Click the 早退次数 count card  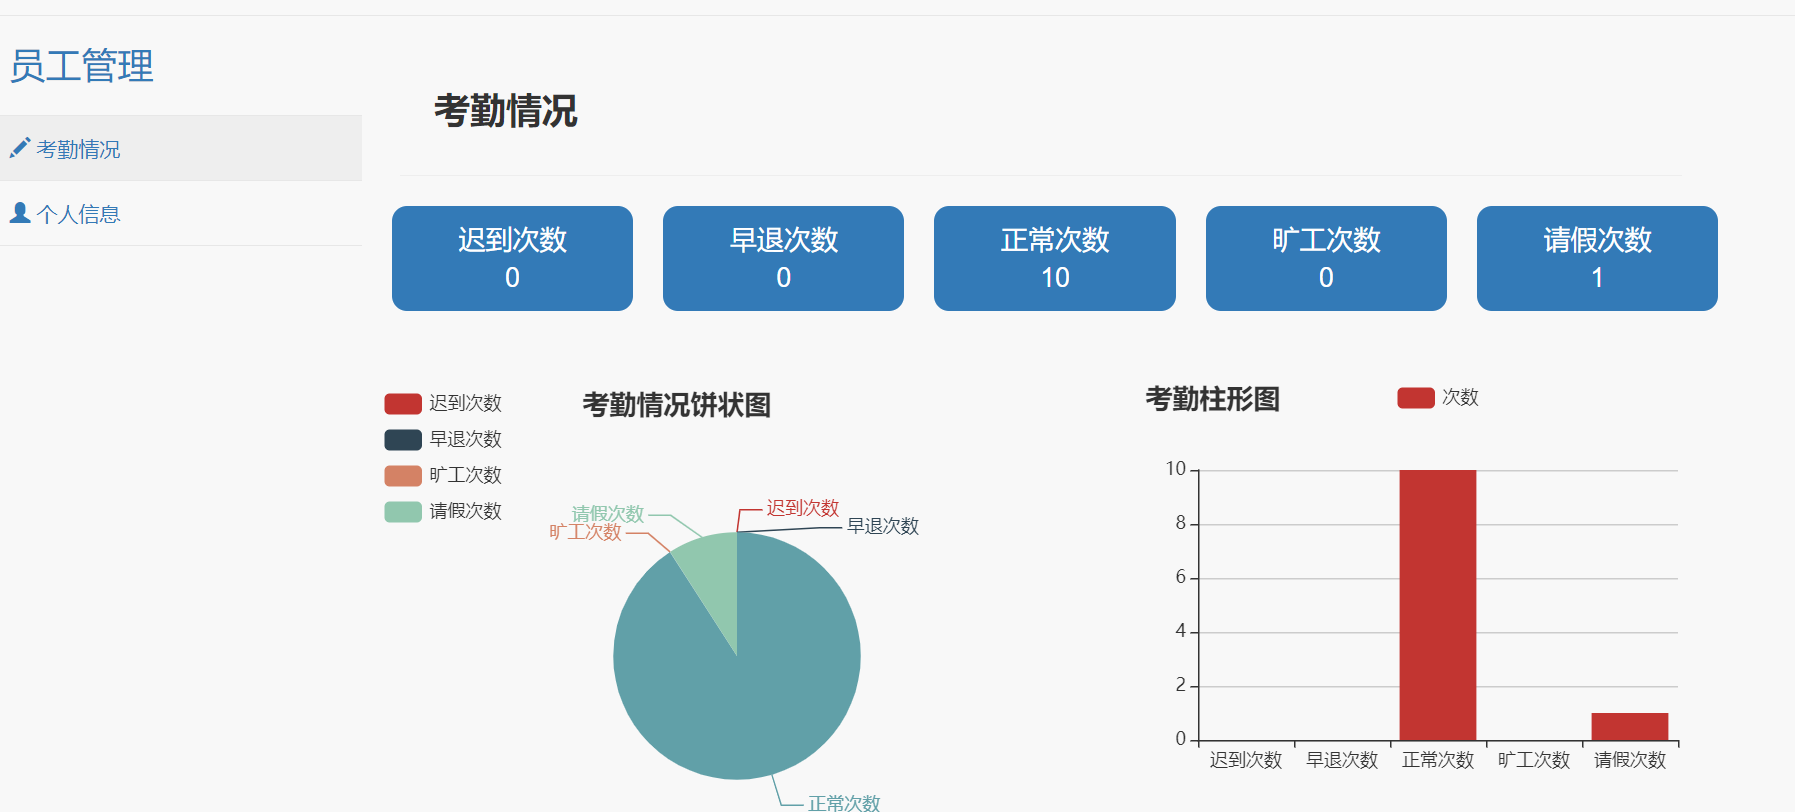tap(783, 258)
